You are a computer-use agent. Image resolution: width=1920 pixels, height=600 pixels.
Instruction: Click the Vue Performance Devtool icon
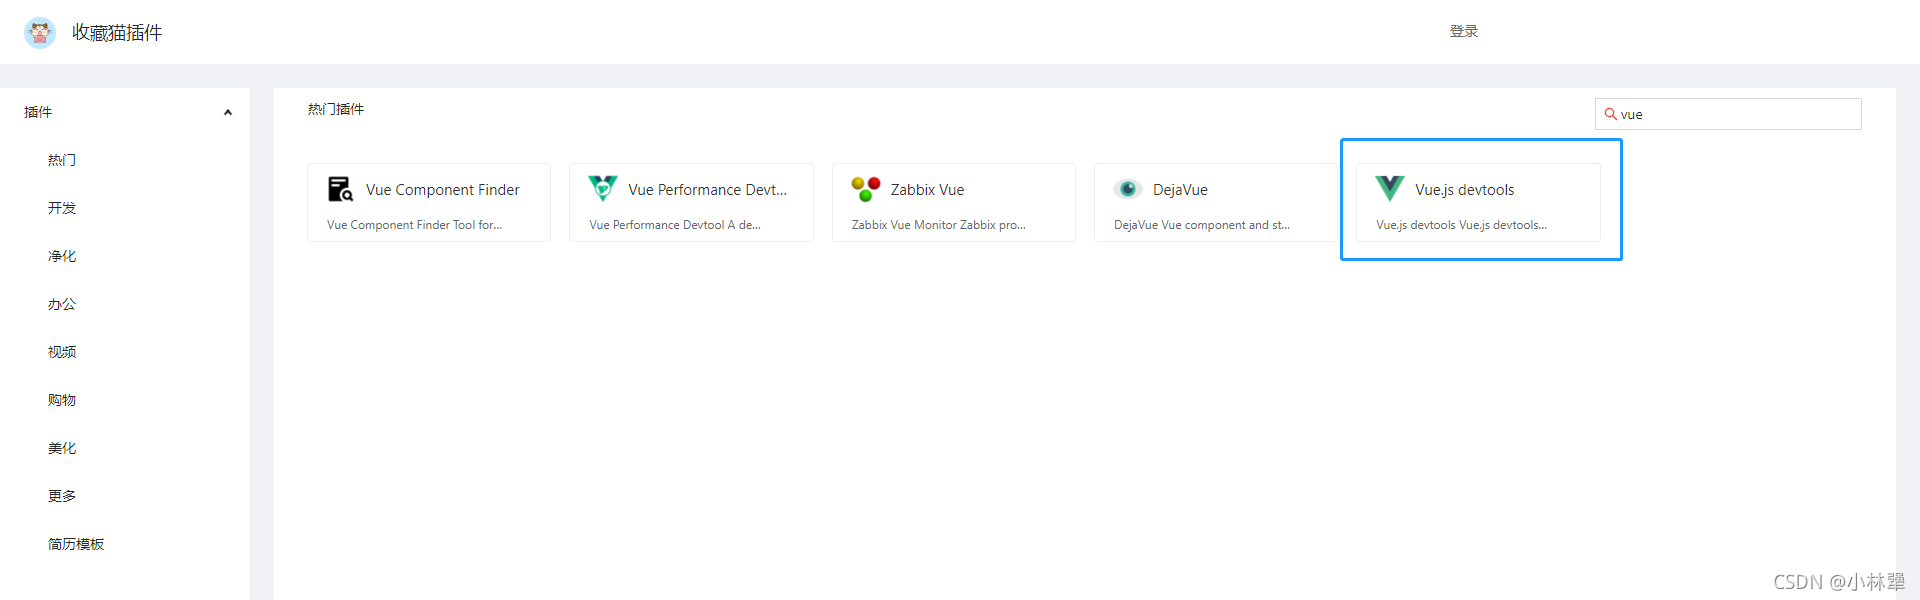(603, 188)
